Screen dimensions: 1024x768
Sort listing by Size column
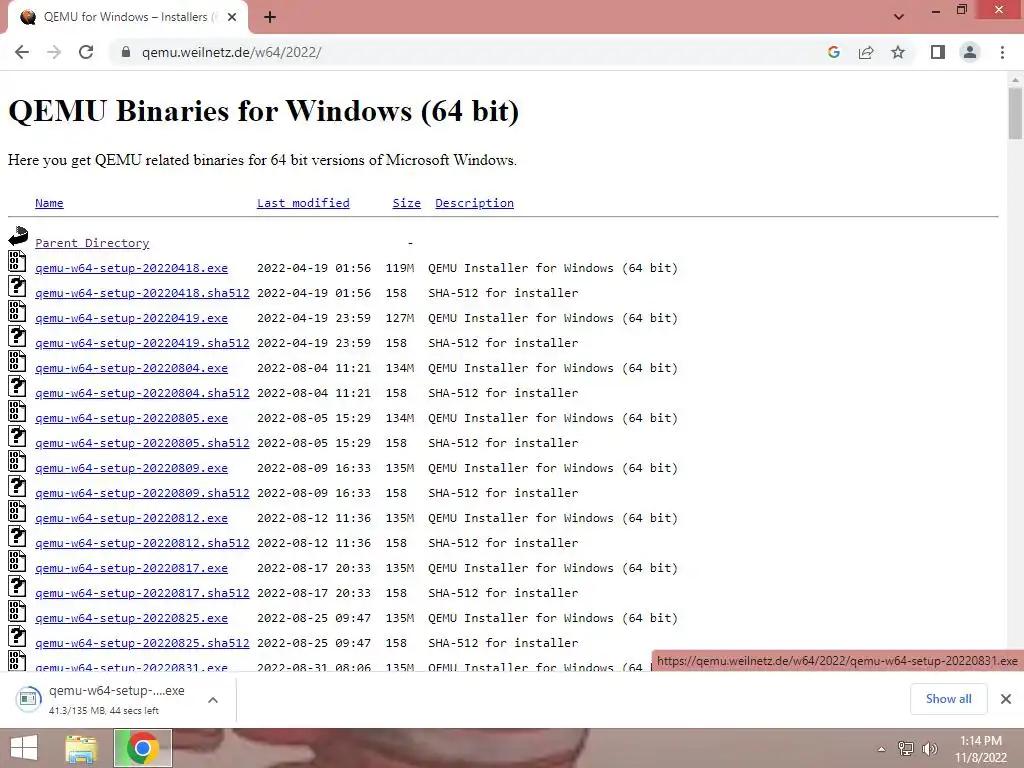pos(406,203)
